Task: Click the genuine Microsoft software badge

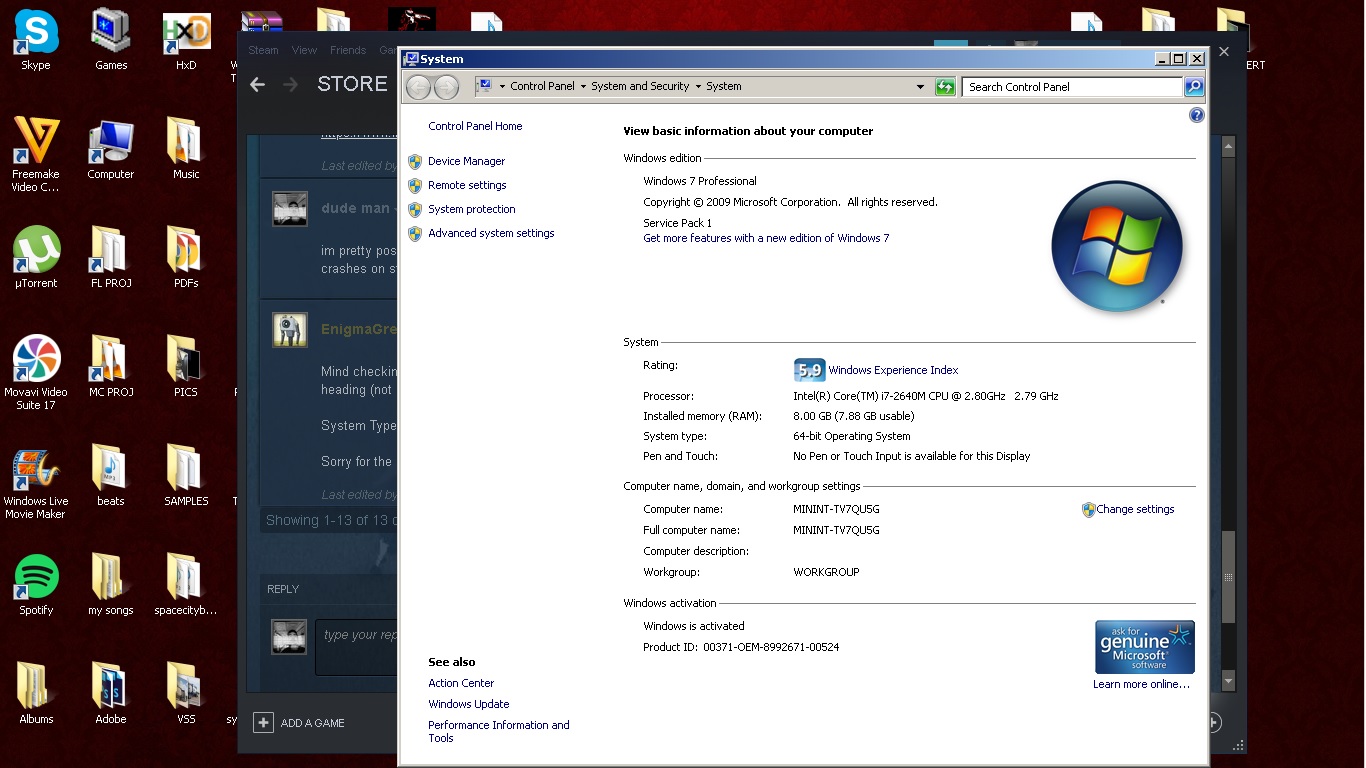Action: click(1145, 647)
